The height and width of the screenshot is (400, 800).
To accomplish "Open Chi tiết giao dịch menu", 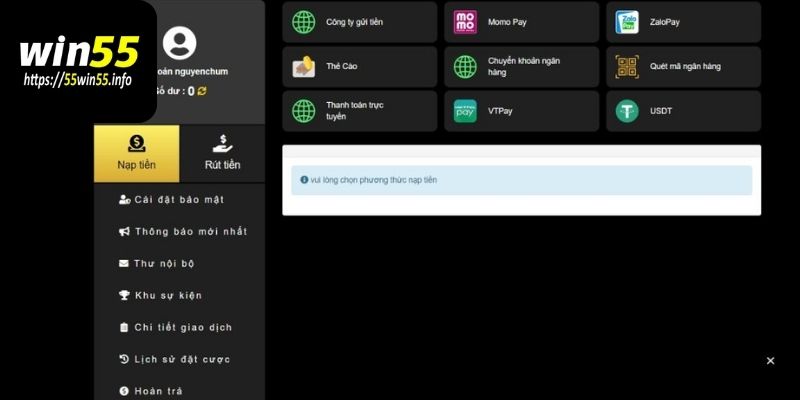I will point(179,328).
